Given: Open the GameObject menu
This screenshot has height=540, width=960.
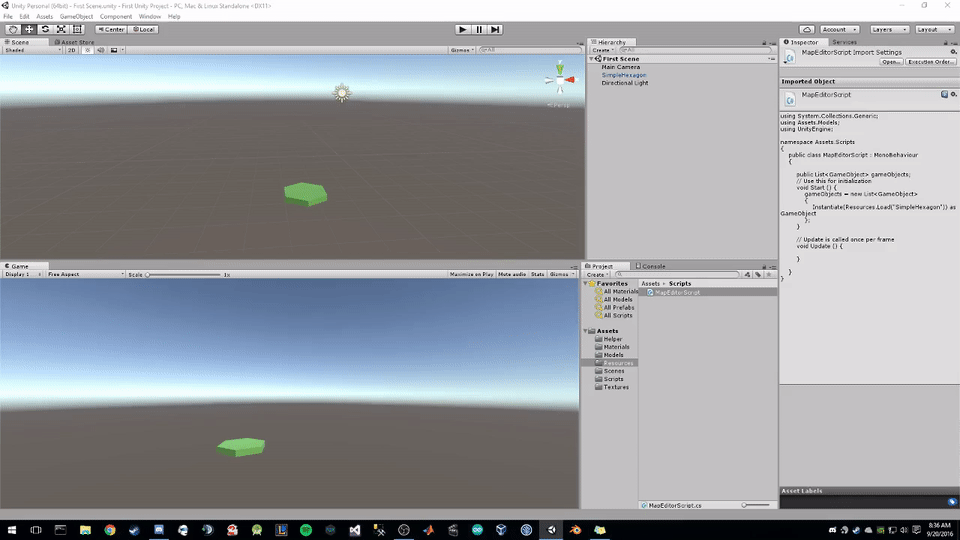Looking at the screenshot, I should tap(77, 17).
